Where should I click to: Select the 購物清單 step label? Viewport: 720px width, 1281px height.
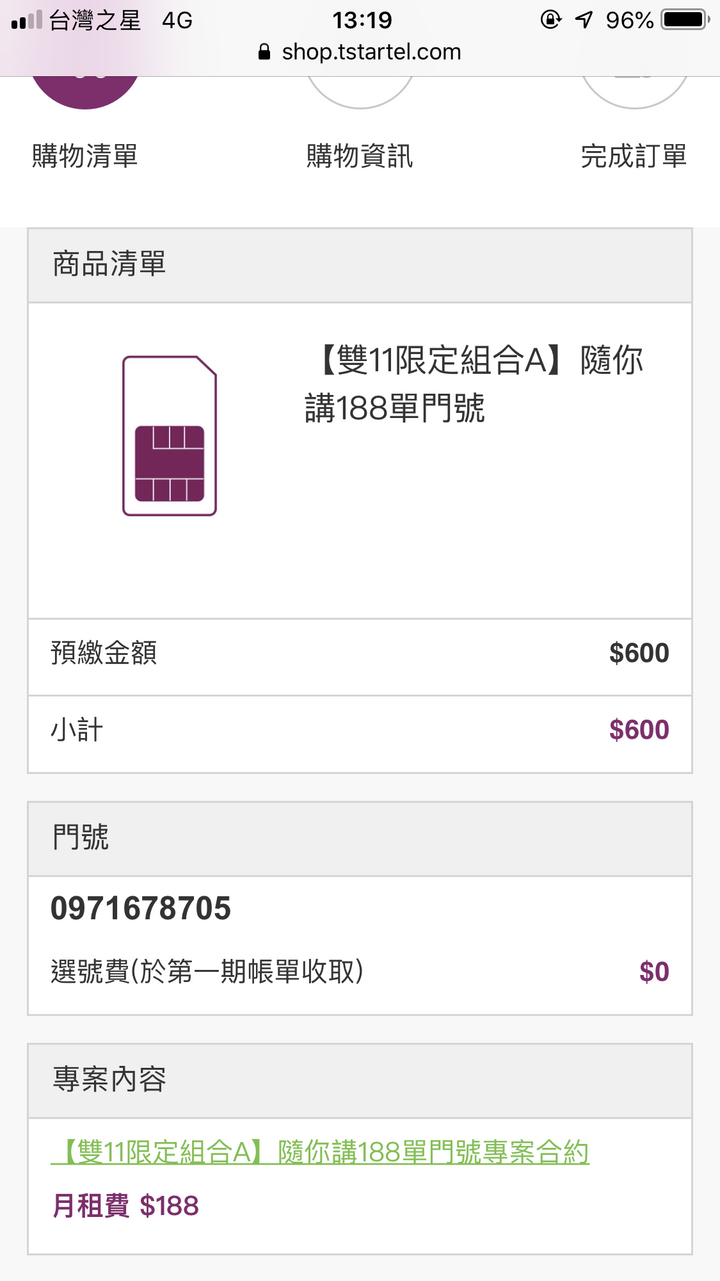coord(85,156)
